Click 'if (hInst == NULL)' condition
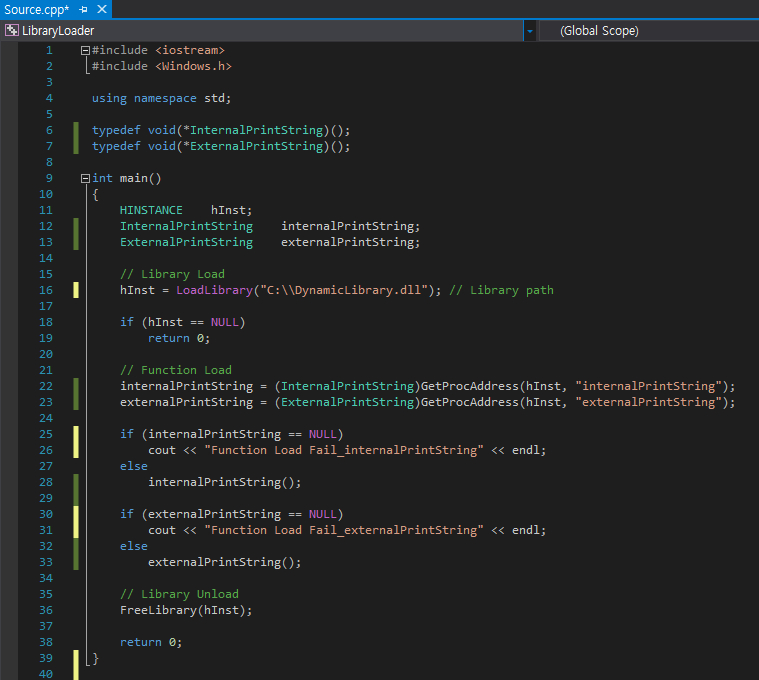This screenshot has height=680, width=759. click(182, 322)
